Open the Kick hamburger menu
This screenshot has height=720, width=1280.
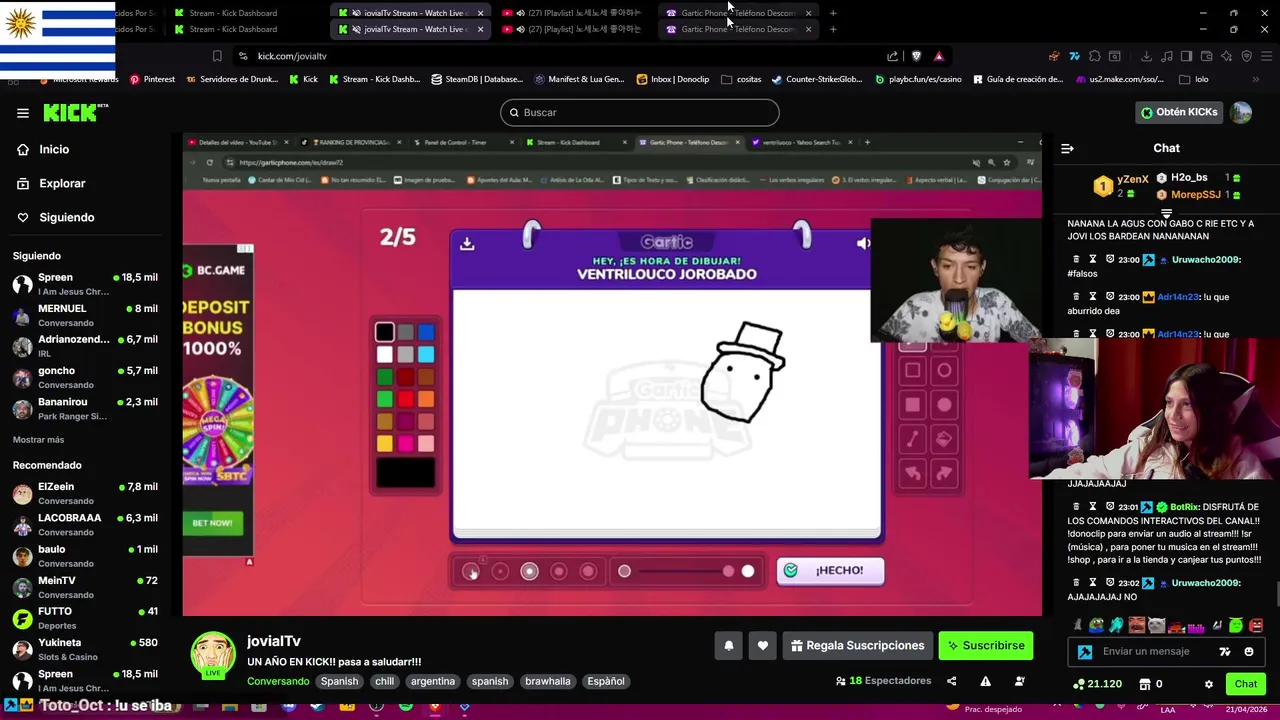tap(23, 113)
